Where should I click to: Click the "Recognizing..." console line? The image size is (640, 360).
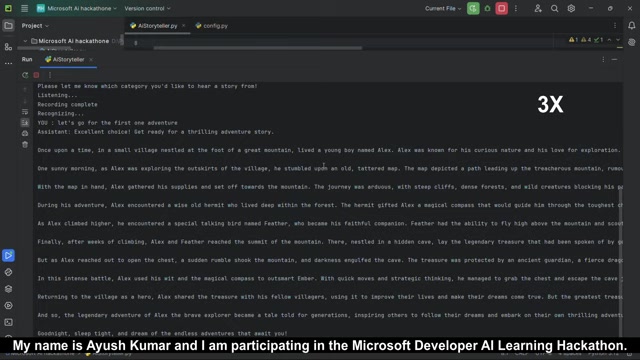point(60,113)
